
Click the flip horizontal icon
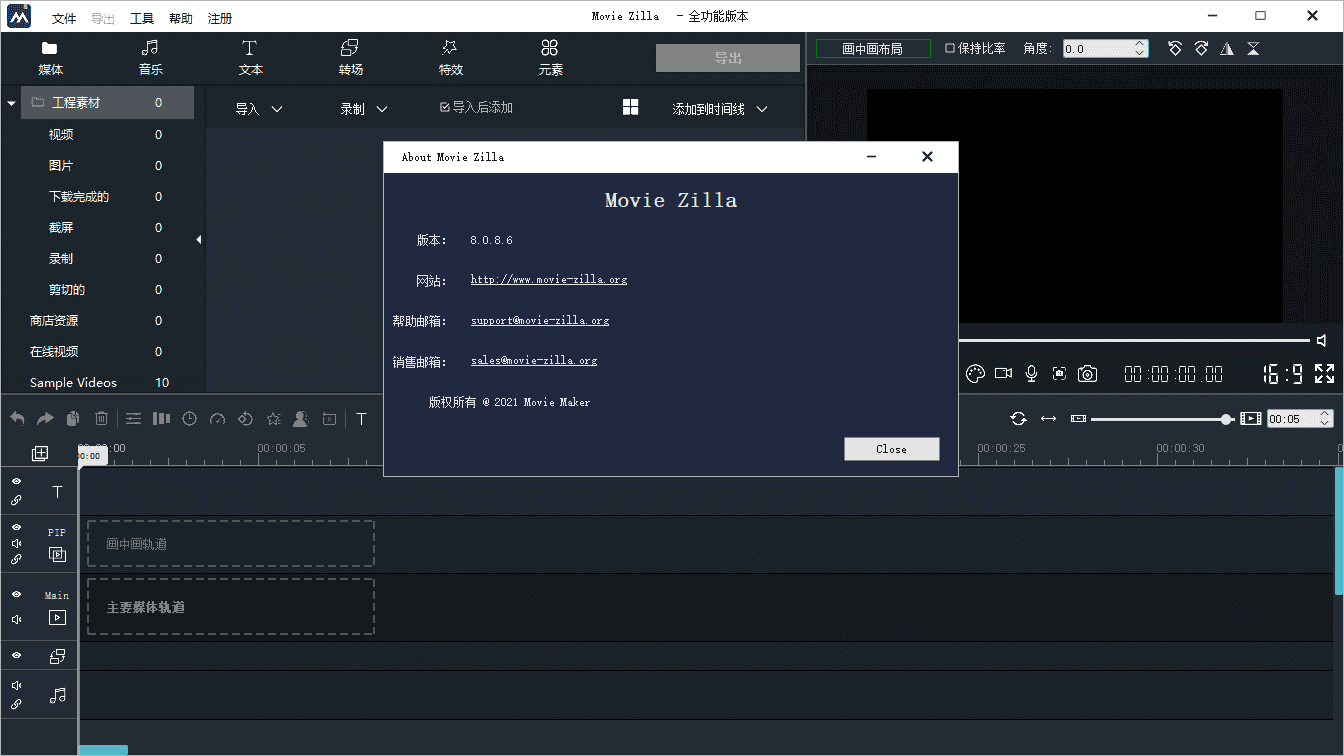(x=1227, y=49)
